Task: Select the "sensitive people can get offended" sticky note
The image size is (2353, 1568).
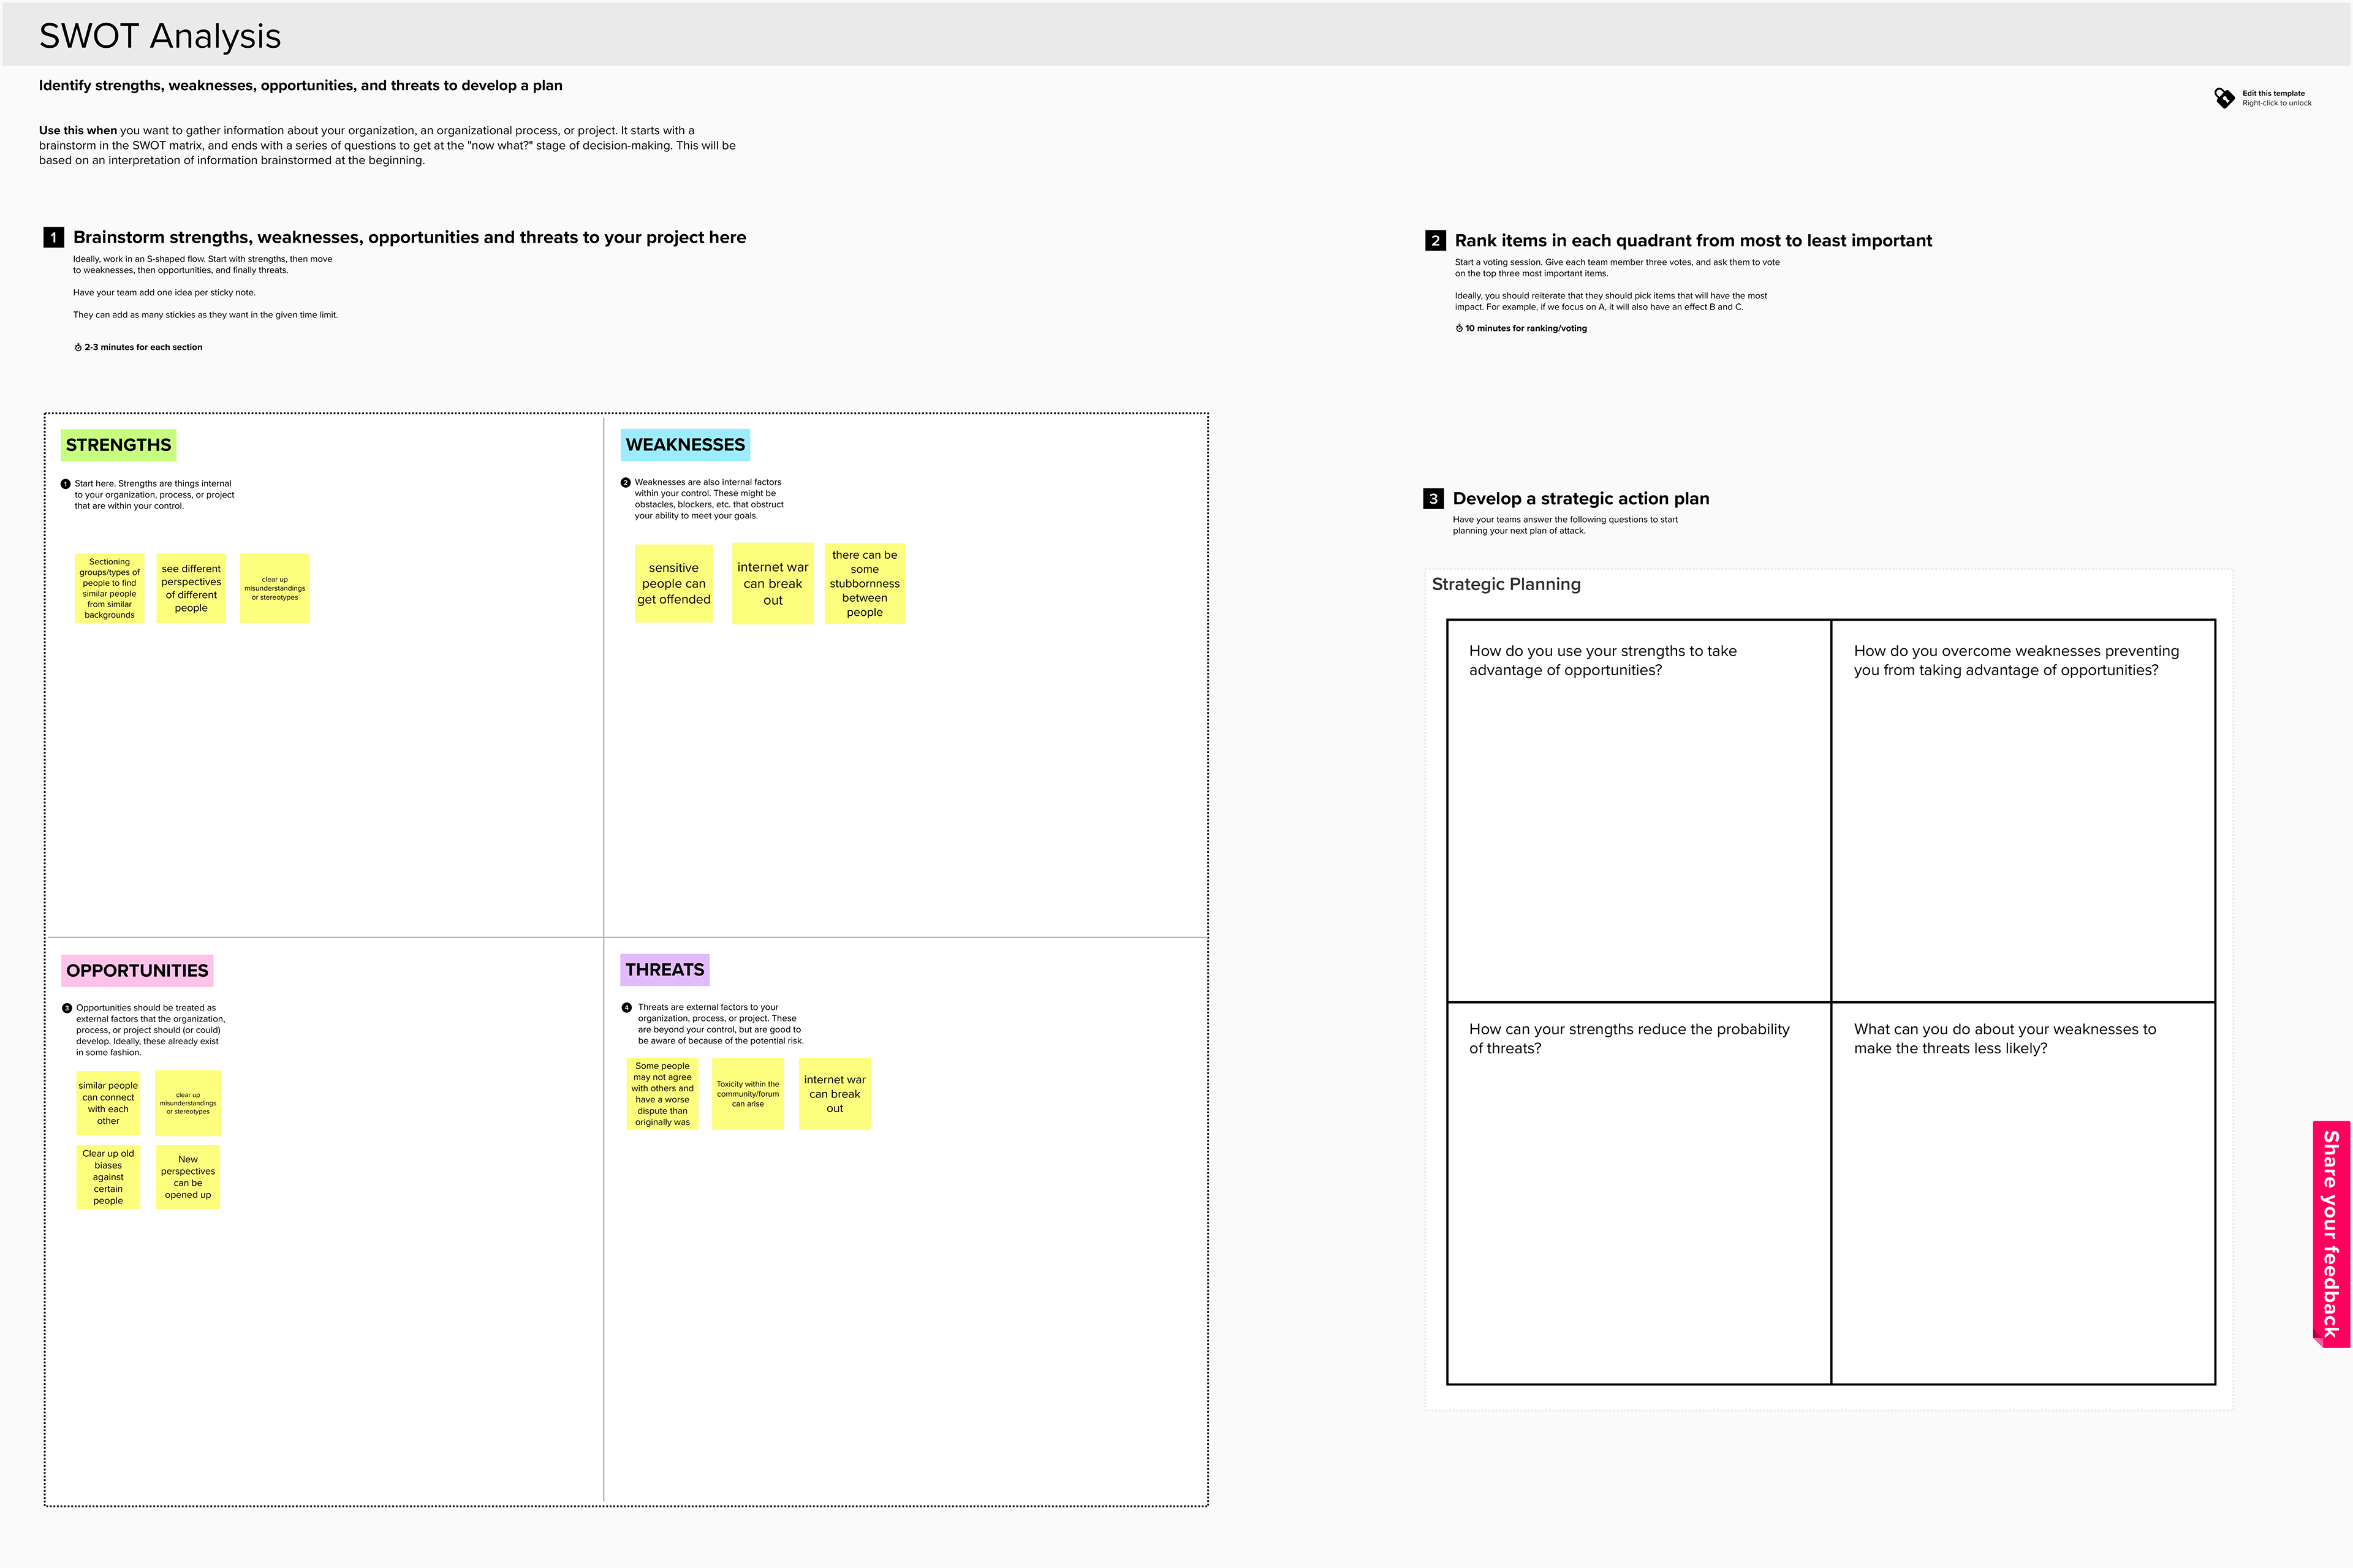Action: 674,584
